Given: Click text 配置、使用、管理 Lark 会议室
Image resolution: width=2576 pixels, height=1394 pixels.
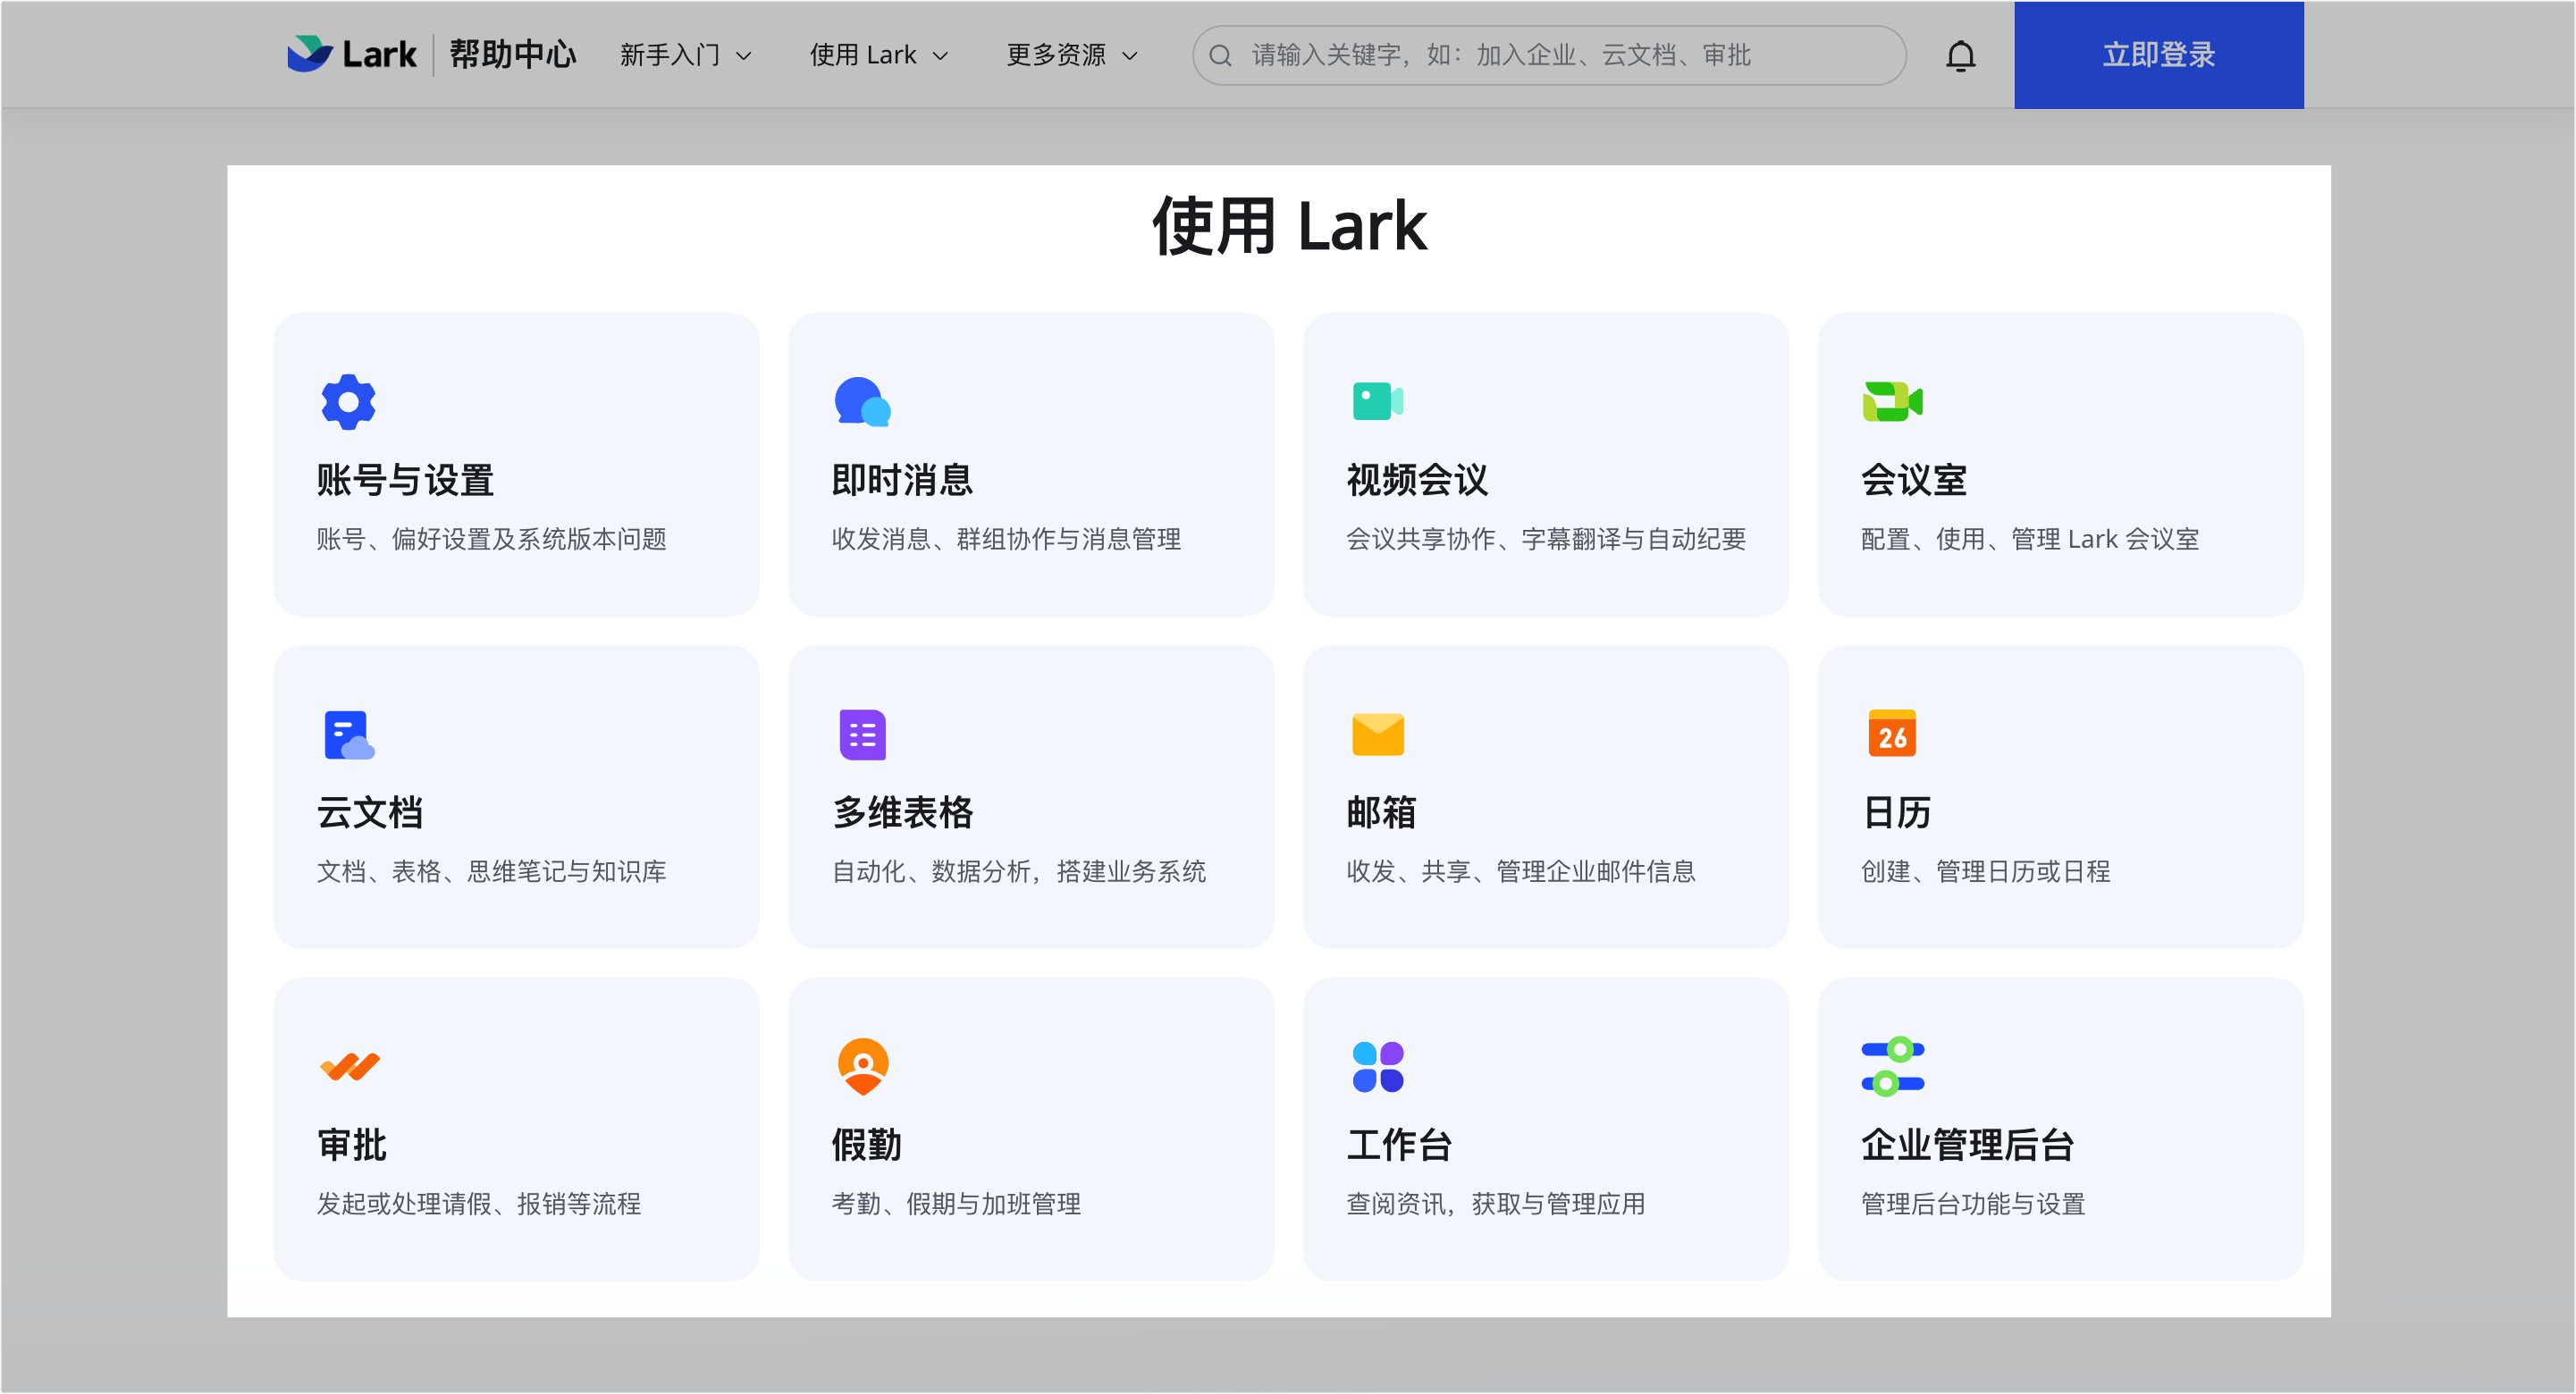Looking at the screenshot, I should [x=2030, y=539].
